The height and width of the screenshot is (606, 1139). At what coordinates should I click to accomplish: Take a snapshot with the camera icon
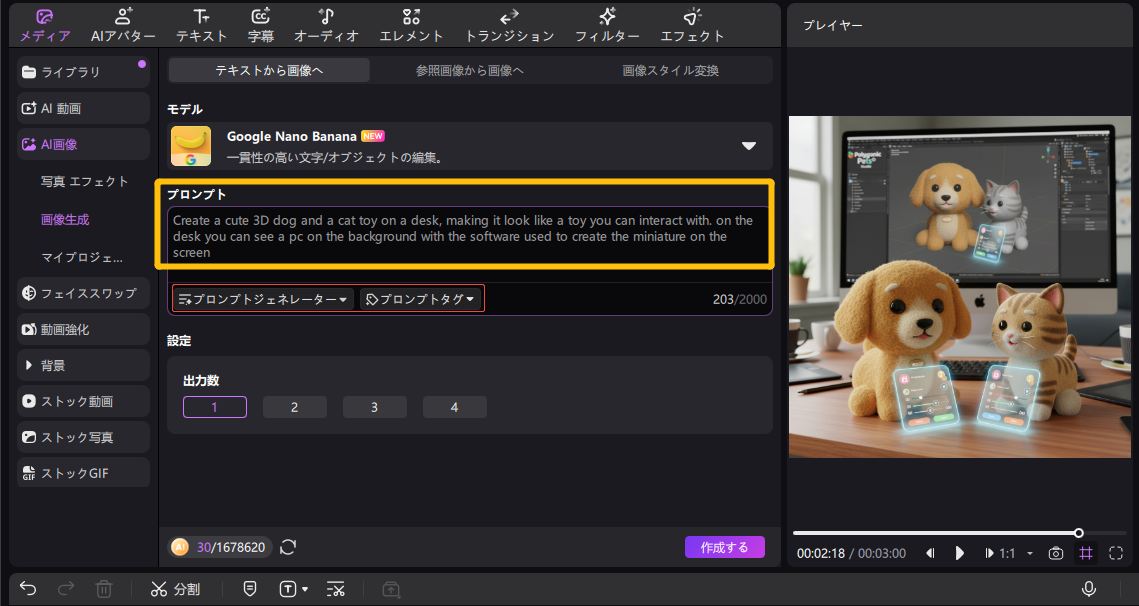coord(1056,553)
